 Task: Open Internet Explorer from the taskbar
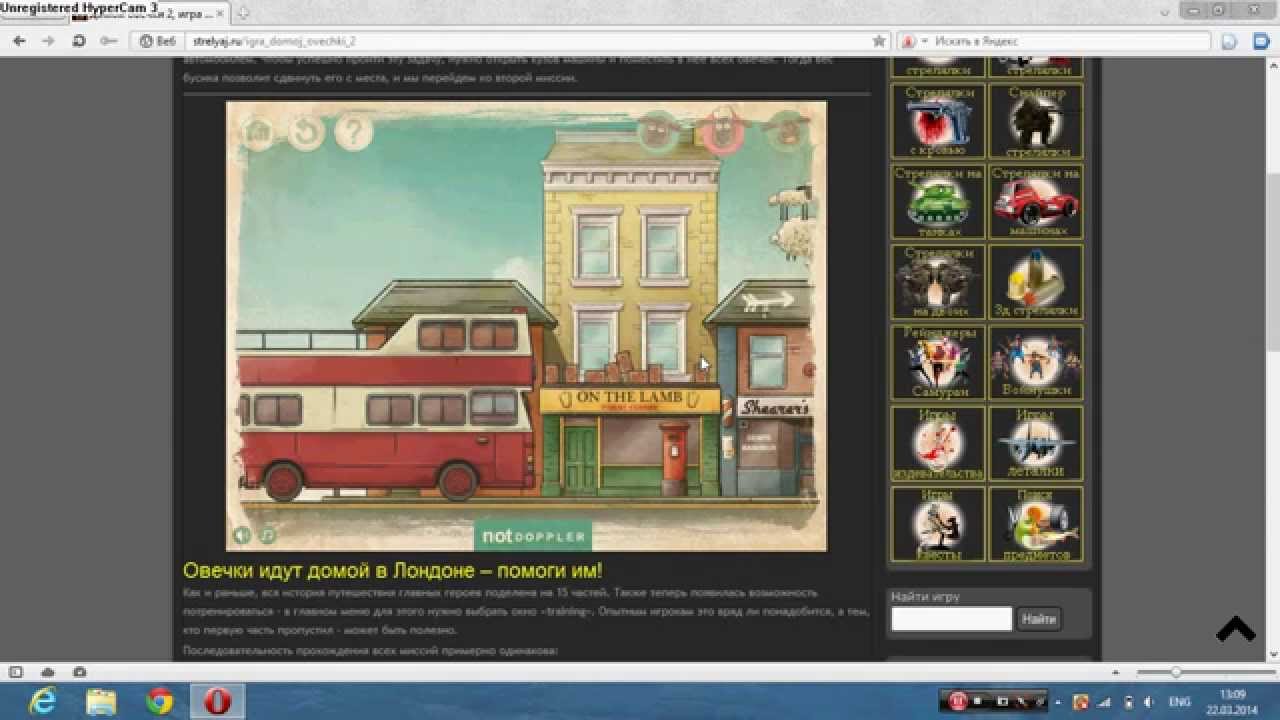43,702
